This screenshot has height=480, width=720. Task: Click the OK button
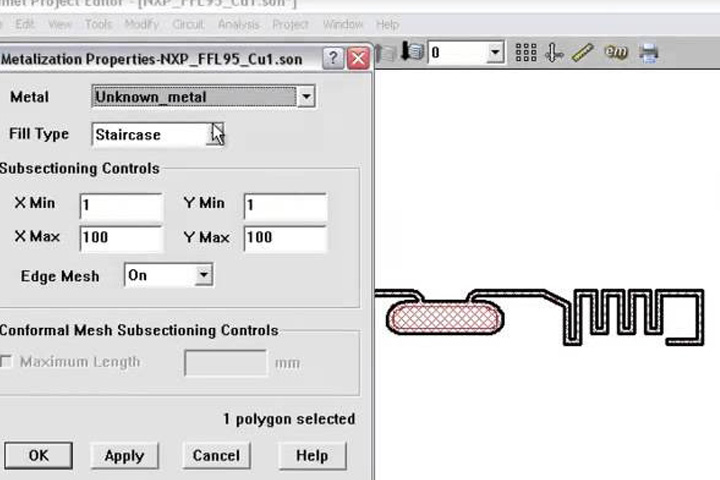tap(39, 455)
